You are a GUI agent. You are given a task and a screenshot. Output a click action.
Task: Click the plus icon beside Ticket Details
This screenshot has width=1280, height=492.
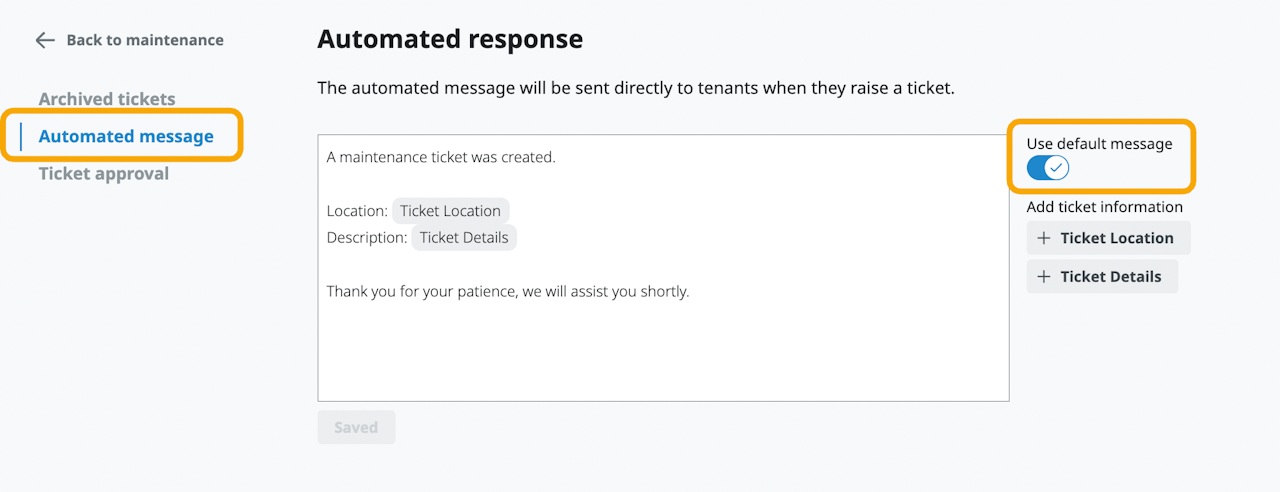[1044, 277]
